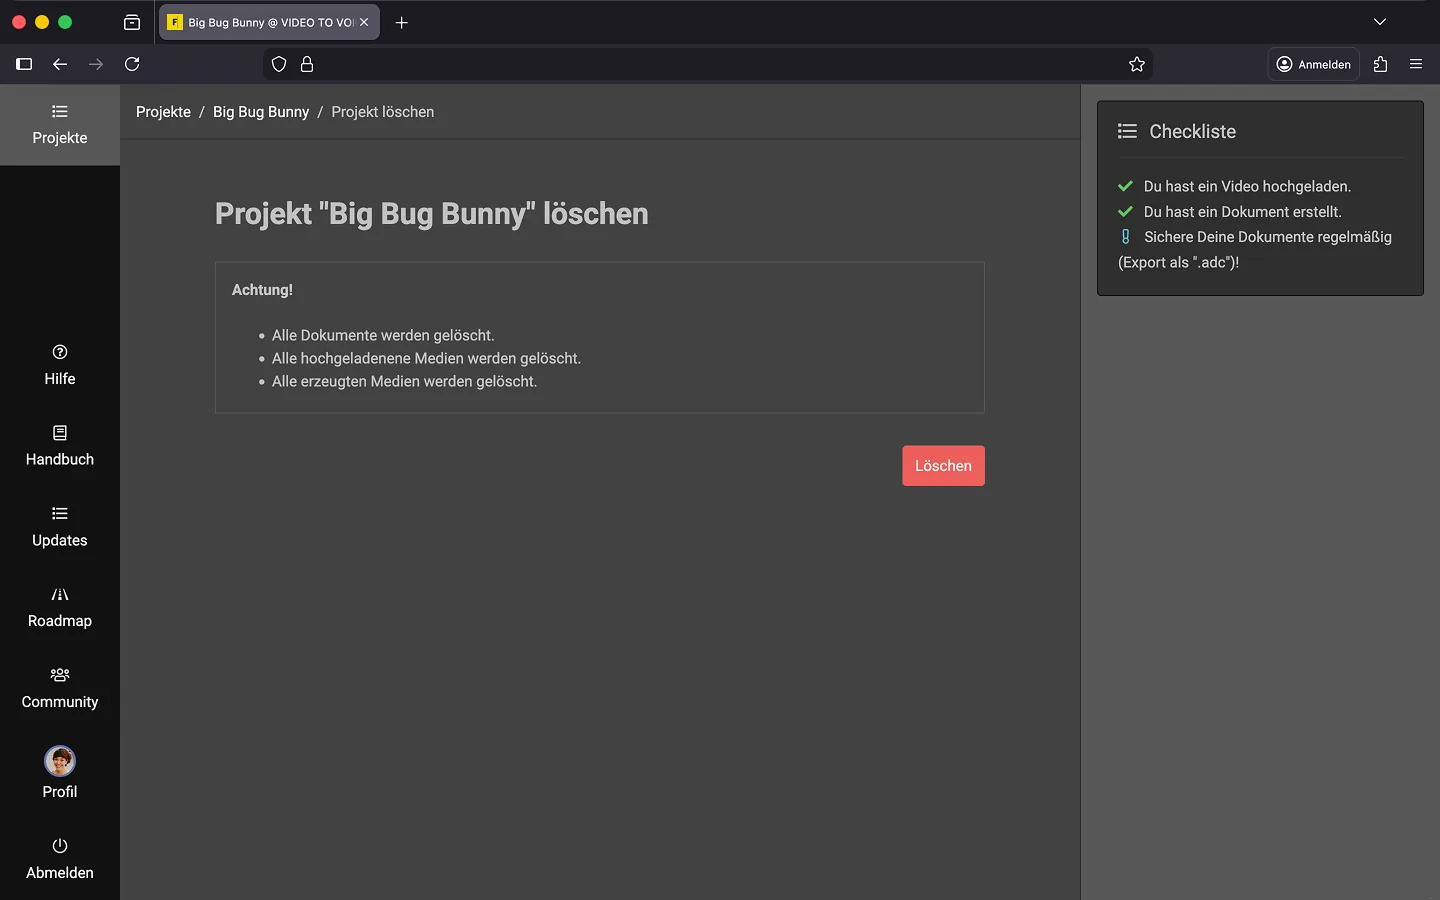Open the Projekte sidebar item
Image resolution: width=1440 pixels, height=900 pixels.
[60, 125]
